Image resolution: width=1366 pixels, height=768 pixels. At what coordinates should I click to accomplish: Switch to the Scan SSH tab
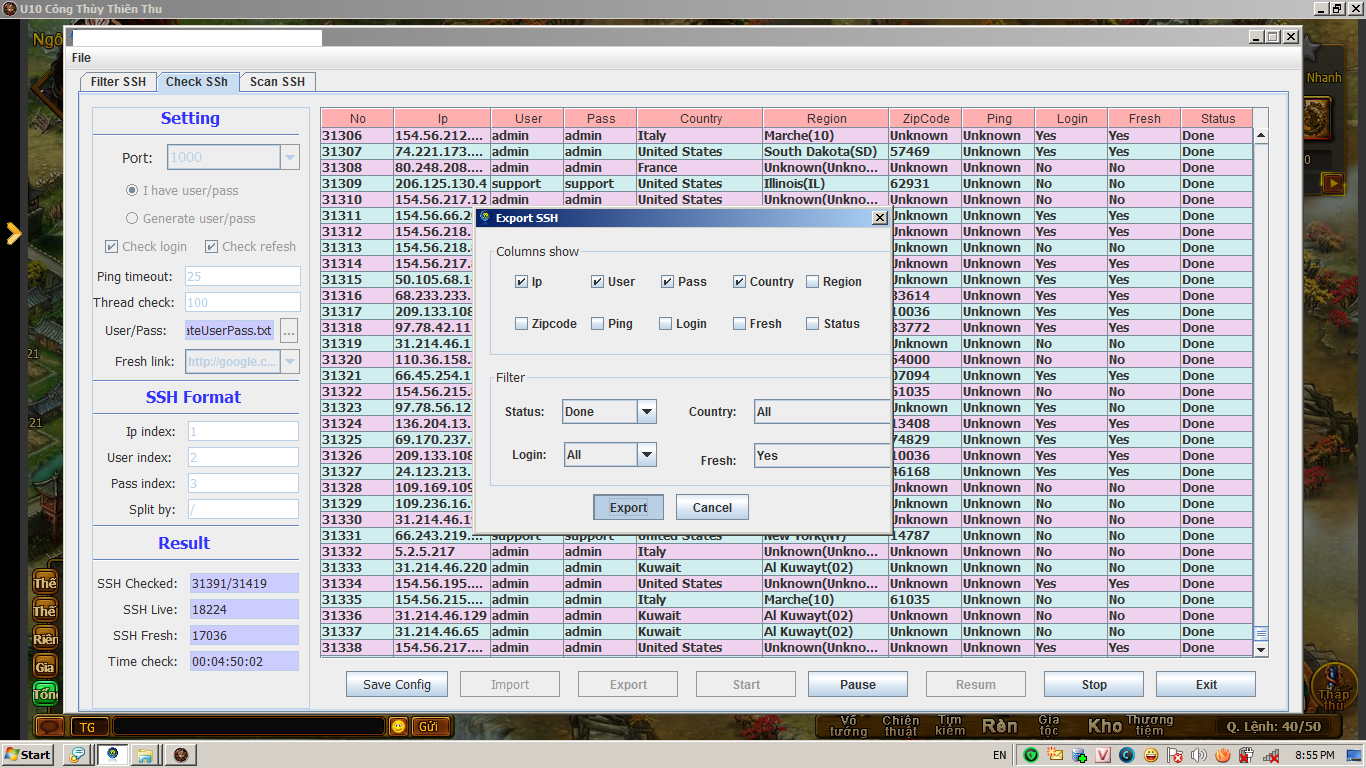coord(277,82)
